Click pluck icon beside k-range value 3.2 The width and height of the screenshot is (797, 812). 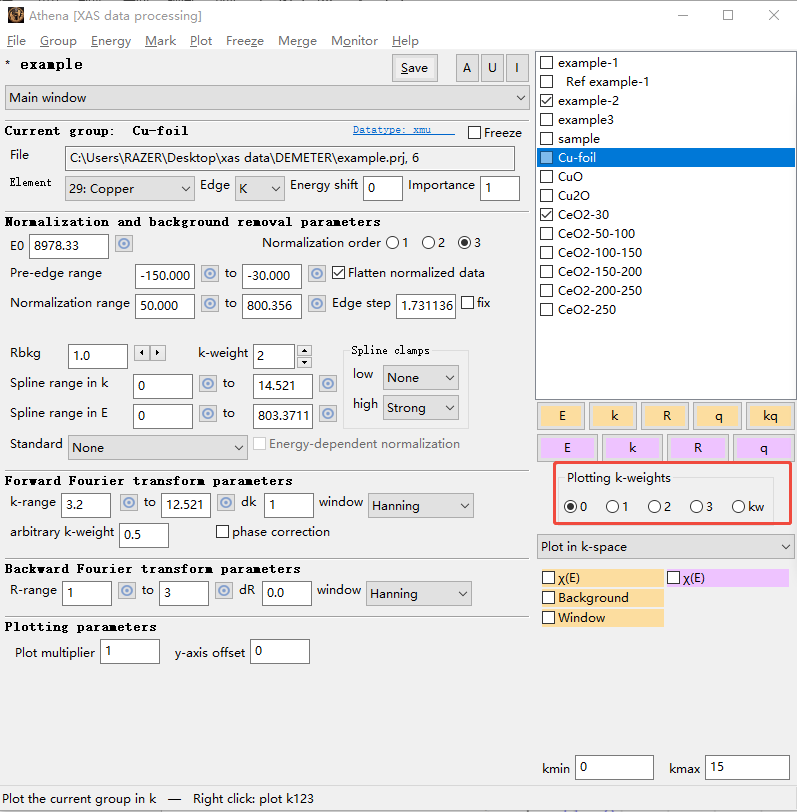tap(127, 503)
